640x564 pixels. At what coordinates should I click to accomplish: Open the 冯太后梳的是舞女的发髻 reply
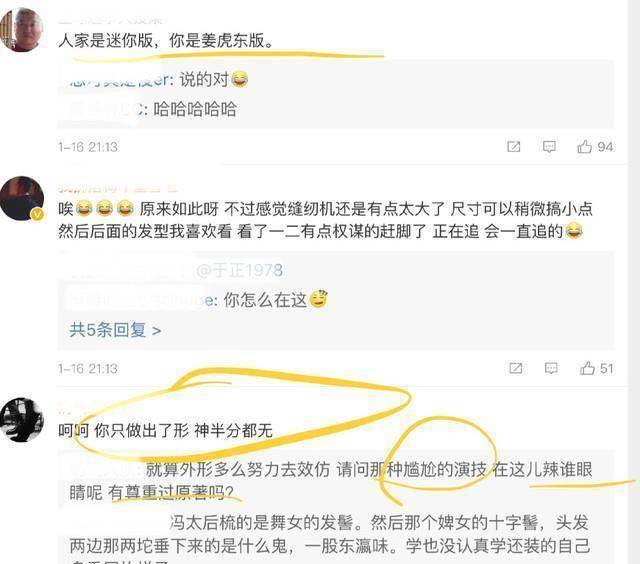click(329, 534)
